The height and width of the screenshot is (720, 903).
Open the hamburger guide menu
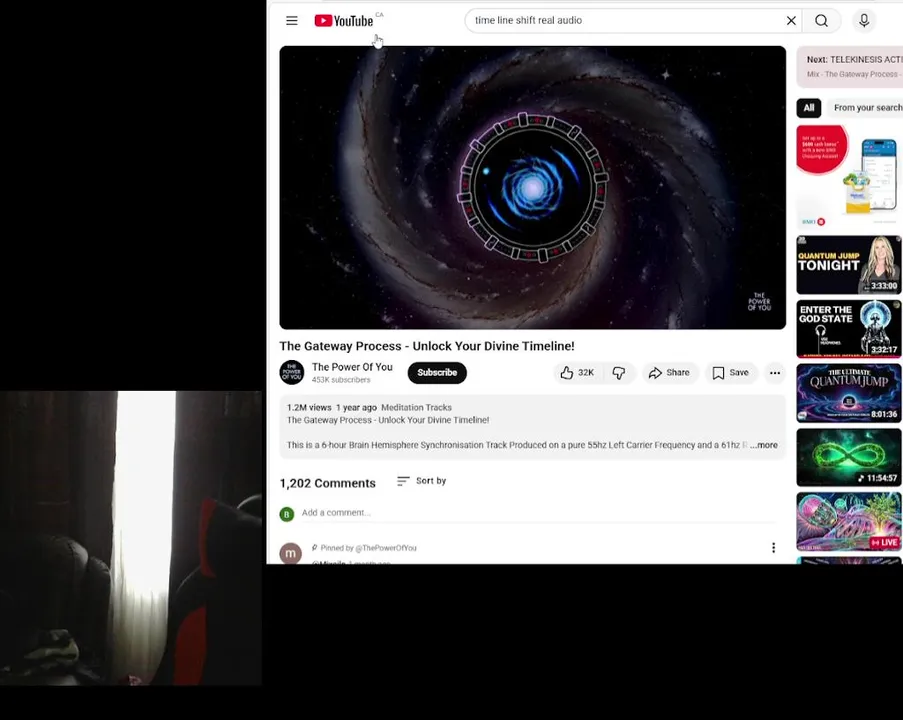point(292,21)
